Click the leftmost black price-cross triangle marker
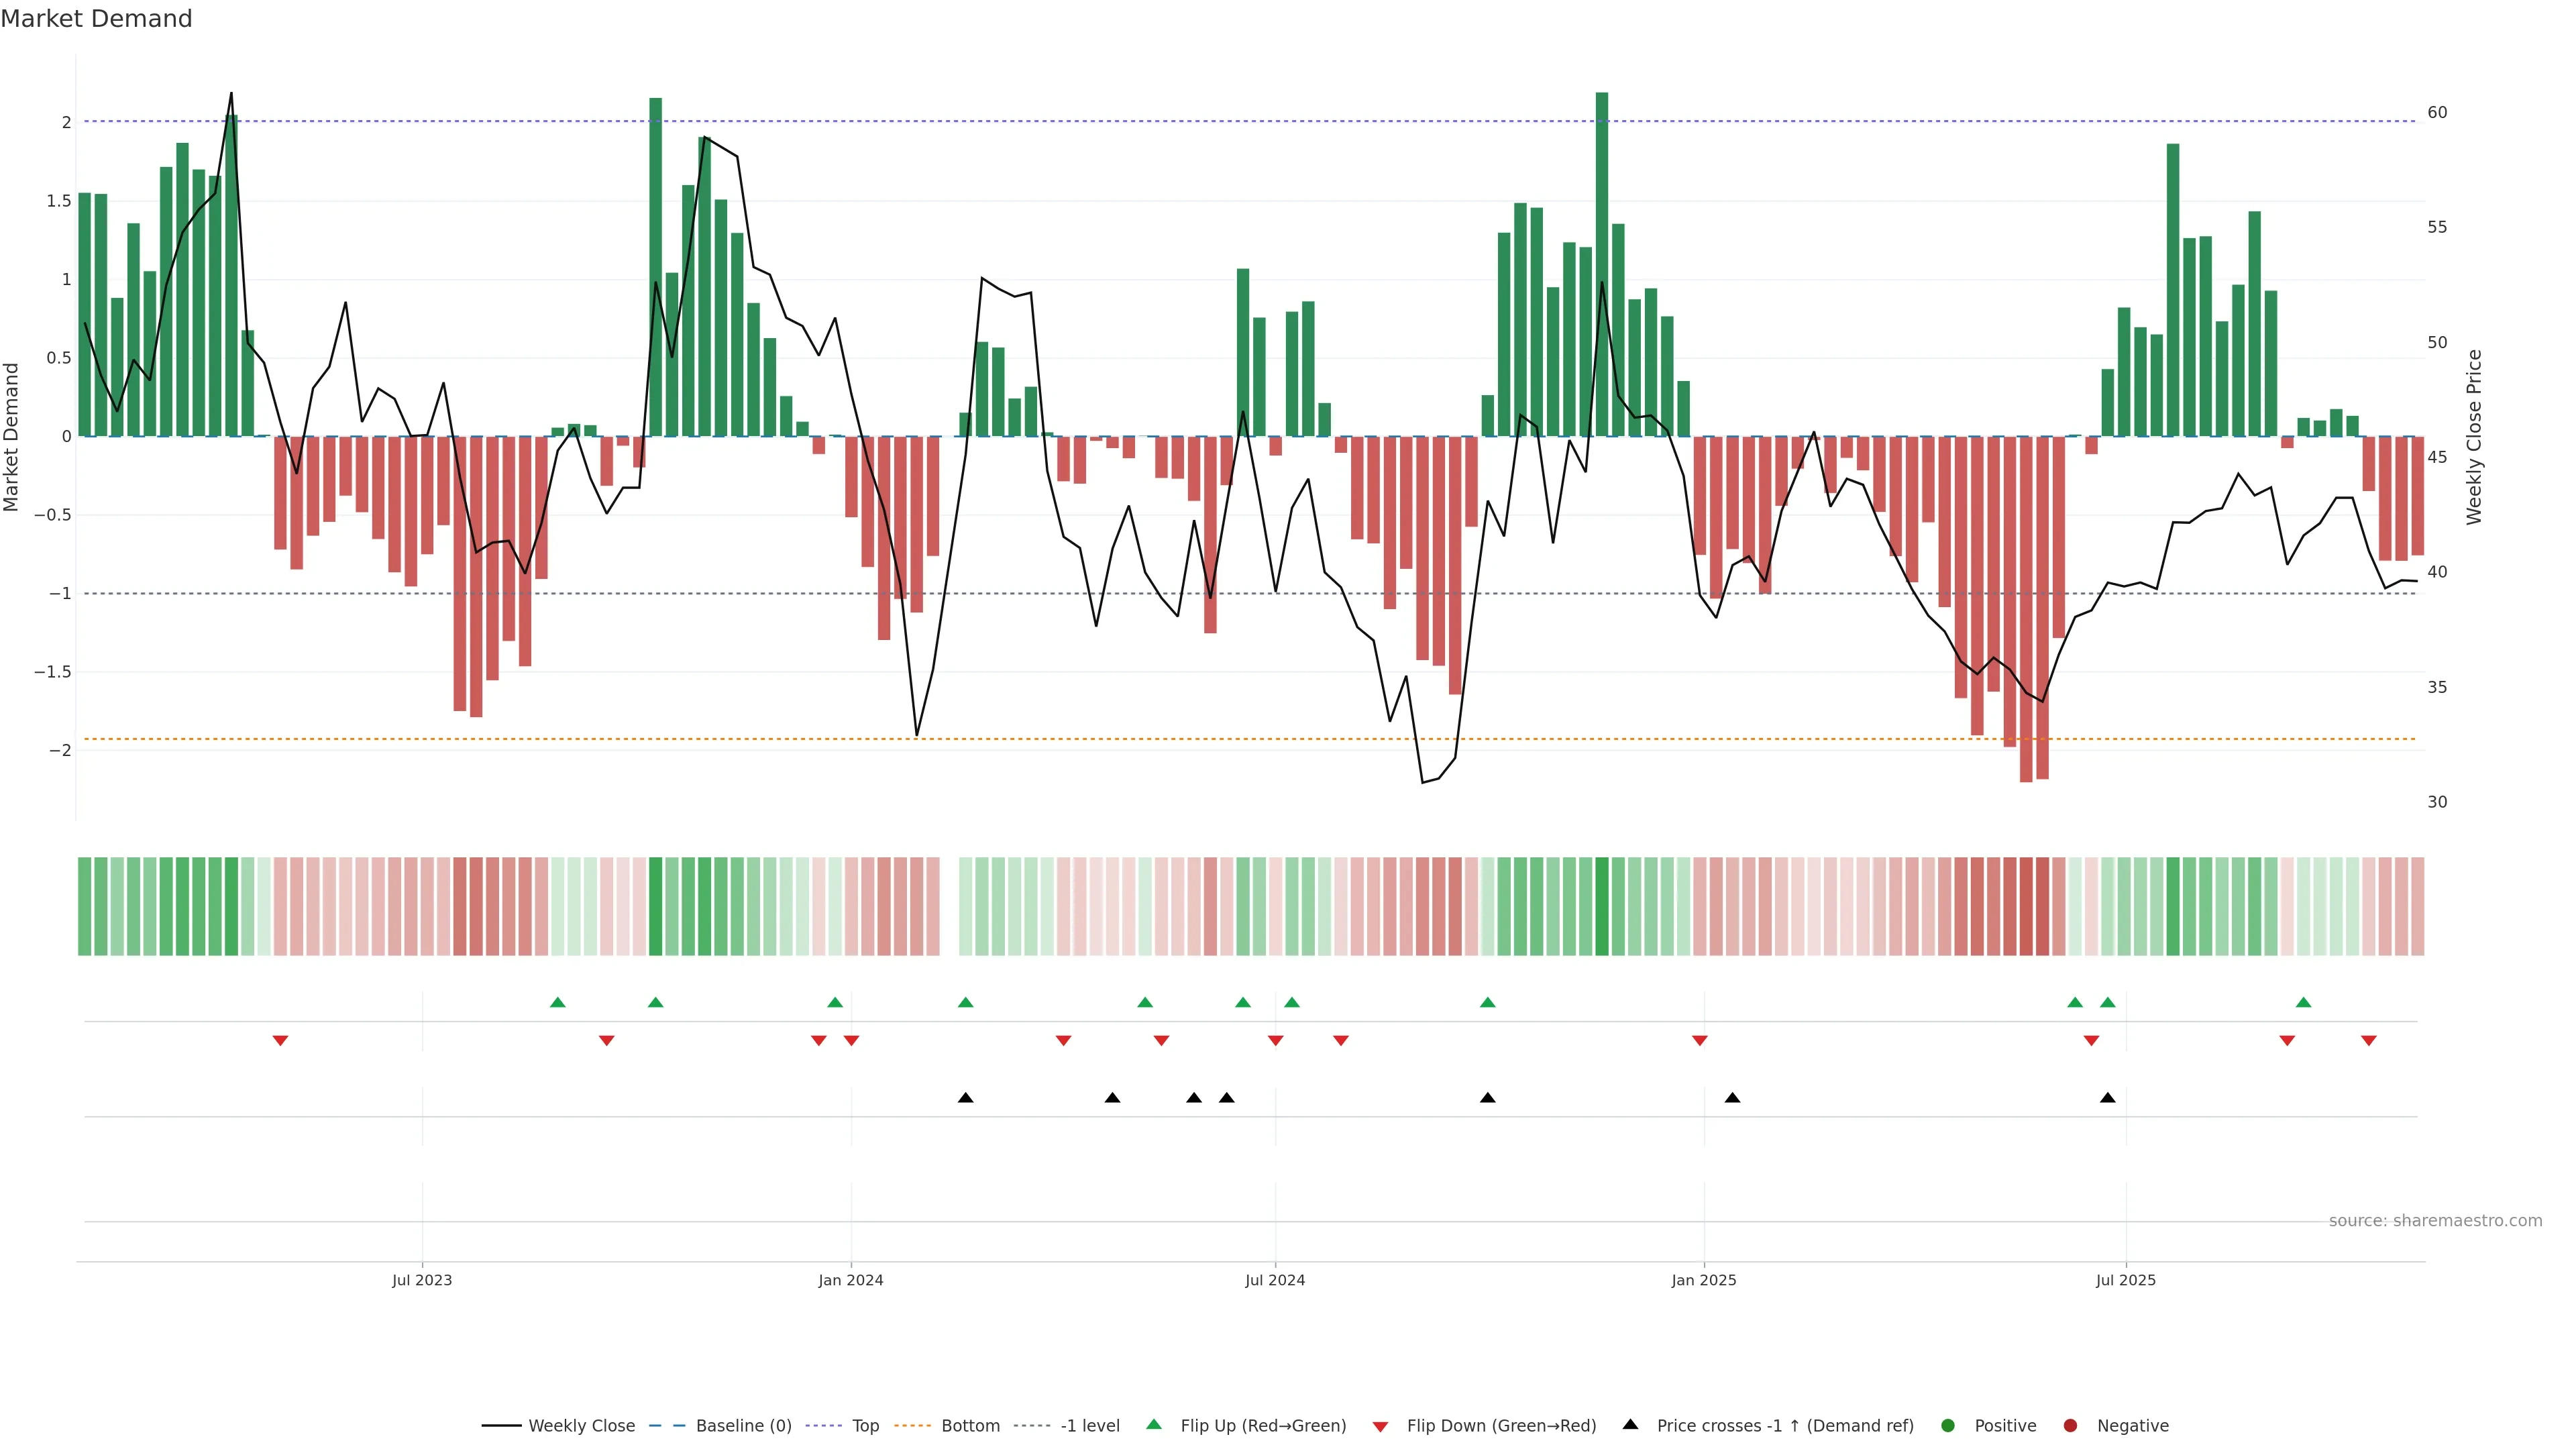This screenshot has width=2576, height=1449. (x=965, y=1097)
